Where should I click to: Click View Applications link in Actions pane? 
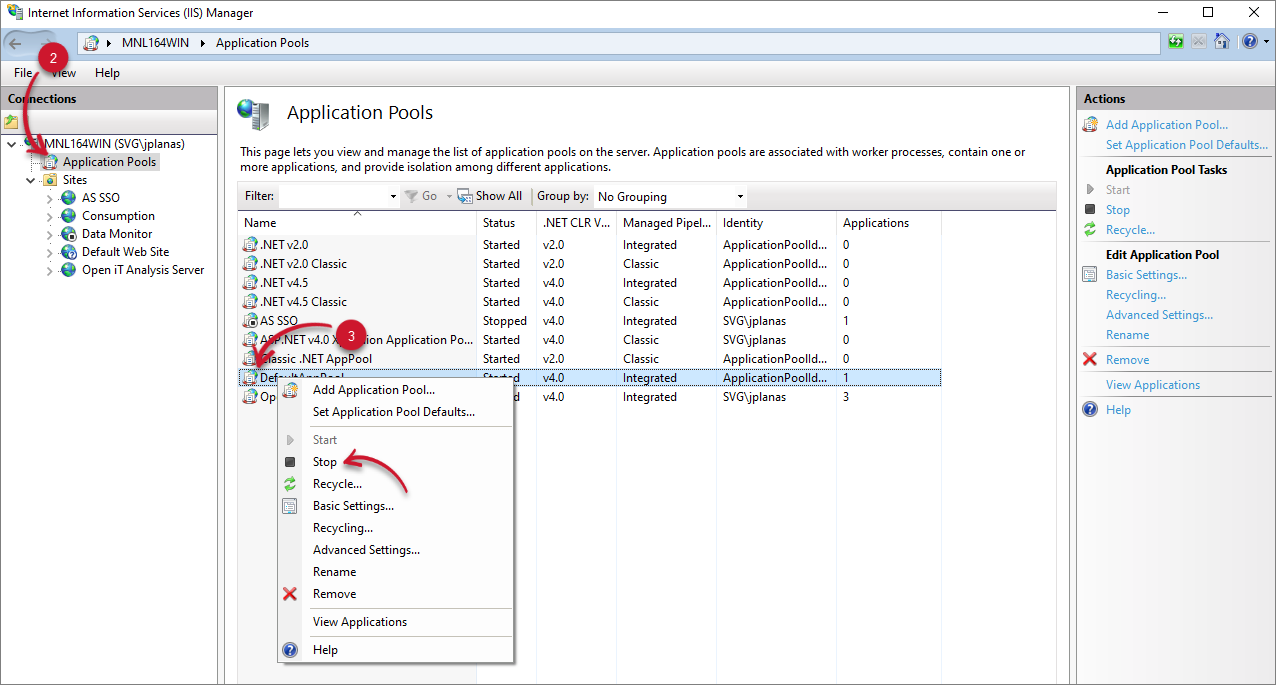[1153, 385]
